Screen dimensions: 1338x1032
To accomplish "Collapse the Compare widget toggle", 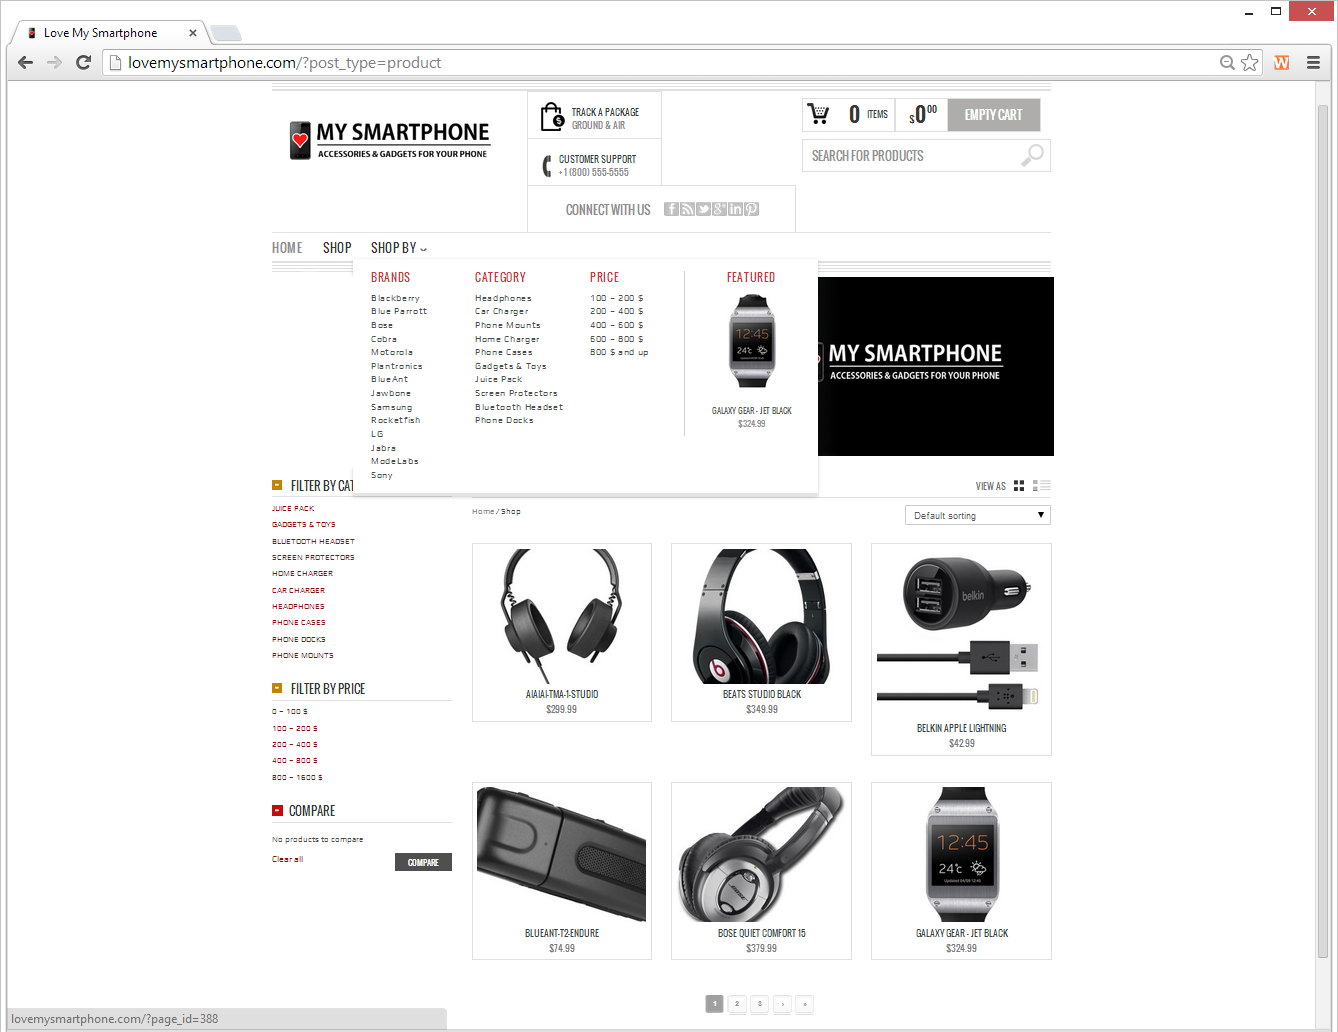I will [x=277, y=810].
